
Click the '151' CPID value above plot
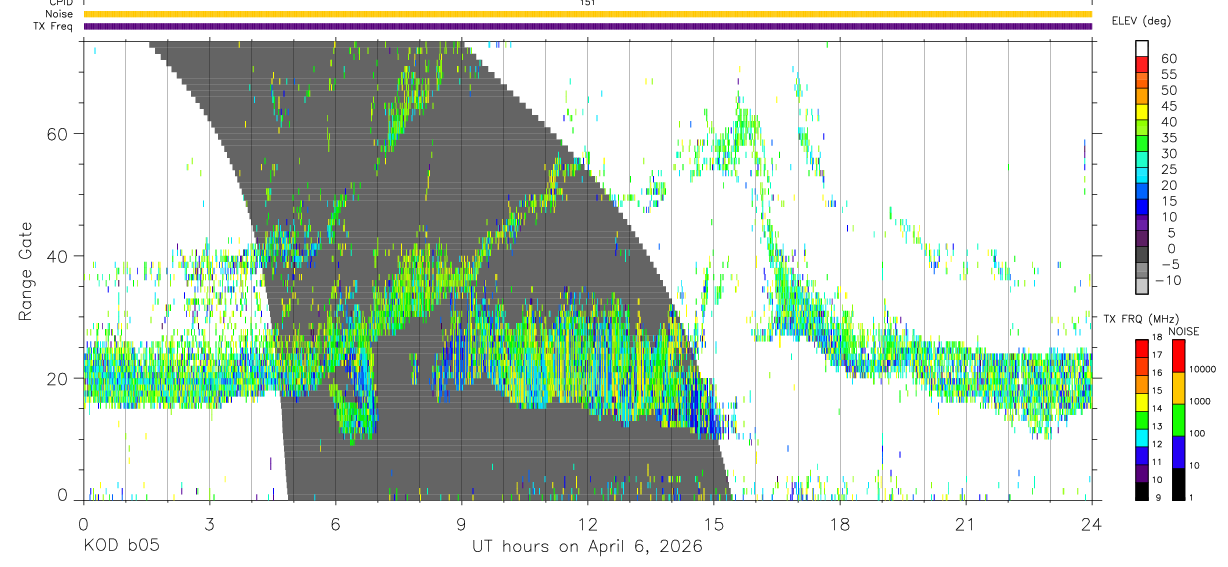point(587,3)
